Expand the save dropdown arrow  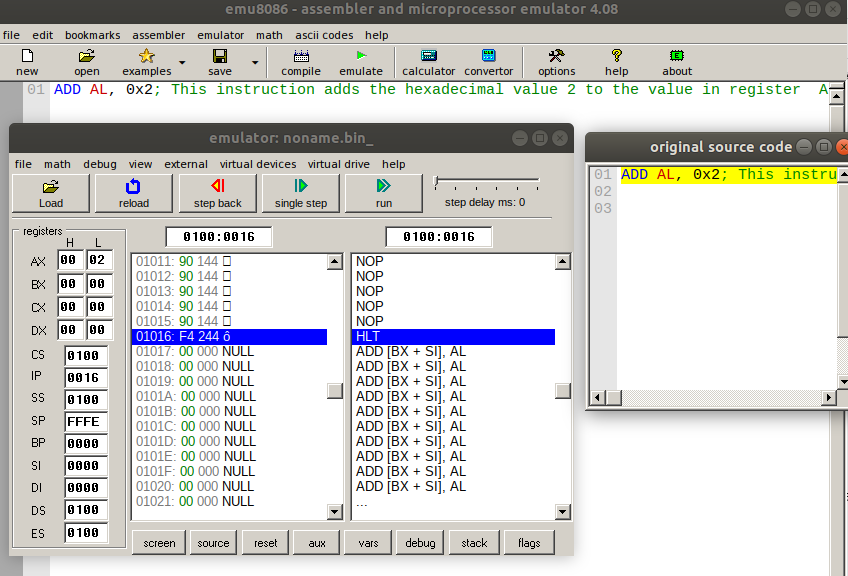pyautogui.click(x=255, y=63)
